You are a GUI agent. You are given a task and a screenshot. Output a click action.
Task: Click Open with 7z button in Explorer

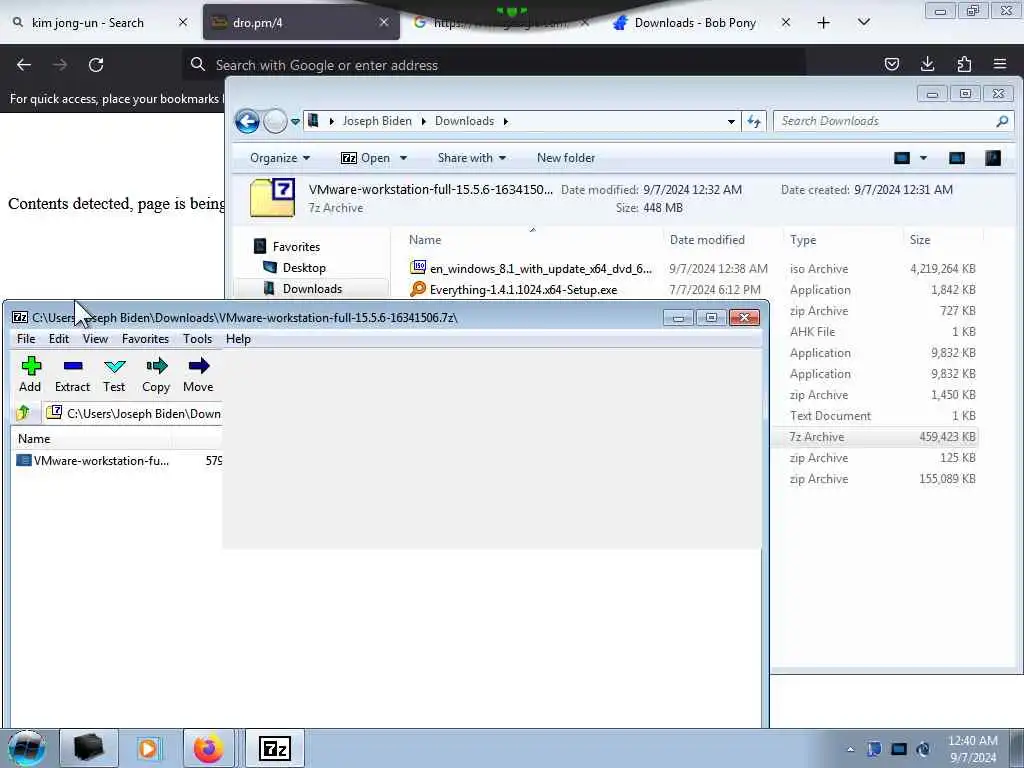(366, 158)
